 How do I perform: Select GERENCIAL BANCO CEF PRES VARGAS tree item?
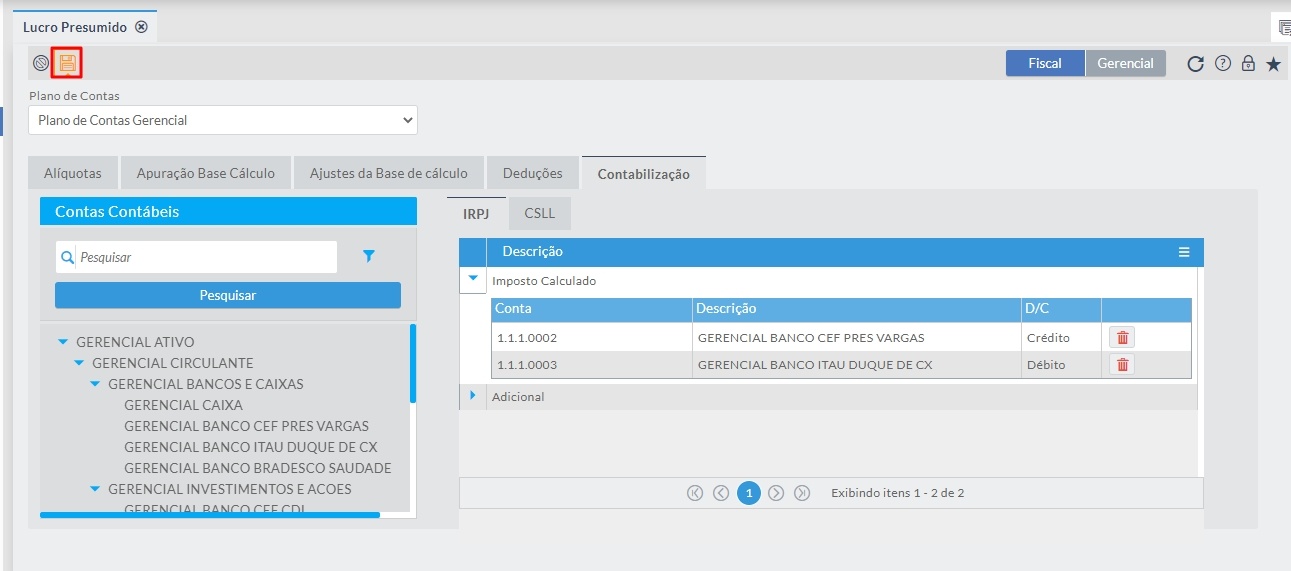[246, 426]
